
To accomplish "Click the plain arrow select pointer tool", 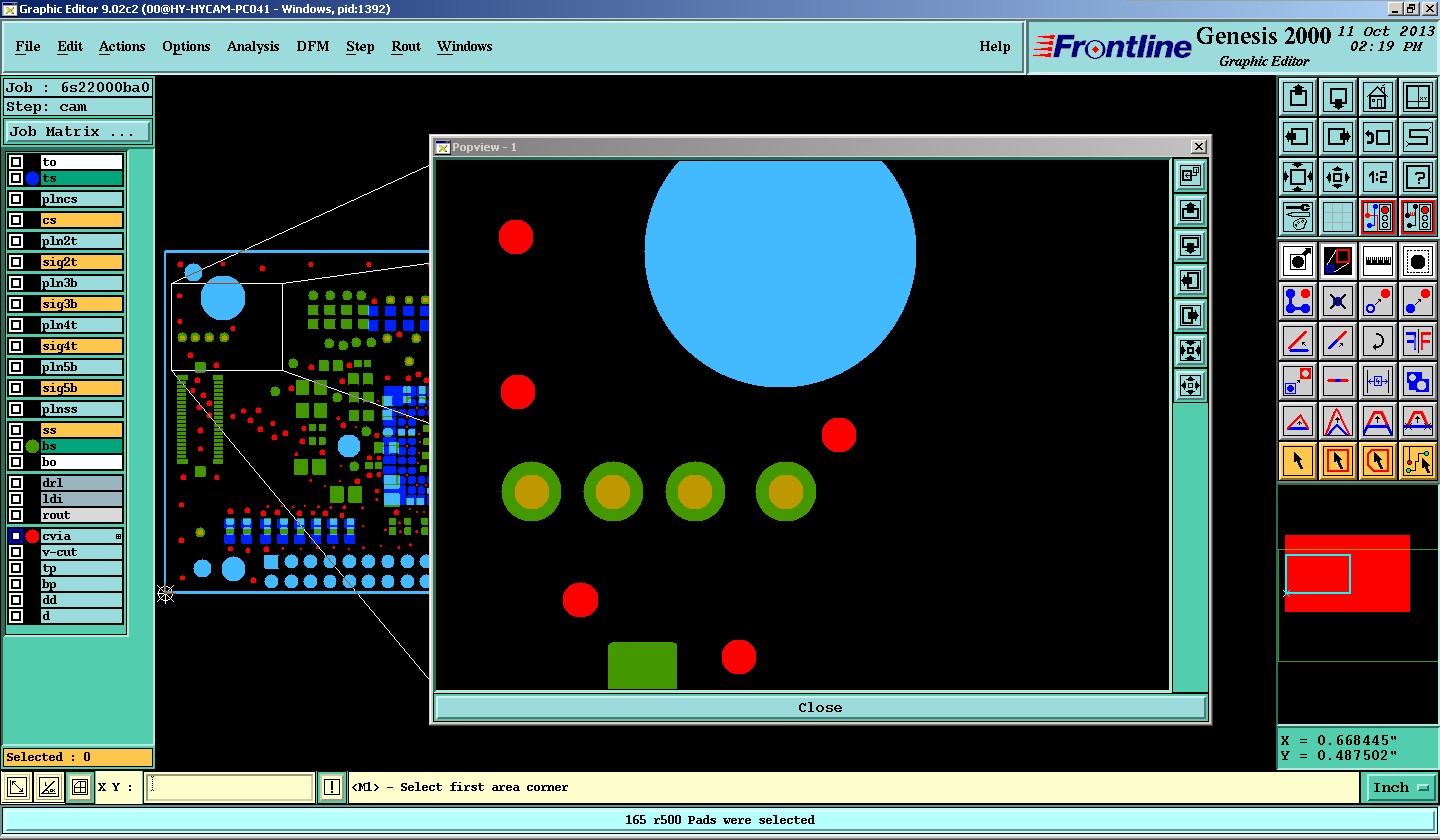I will point(1298,460).
